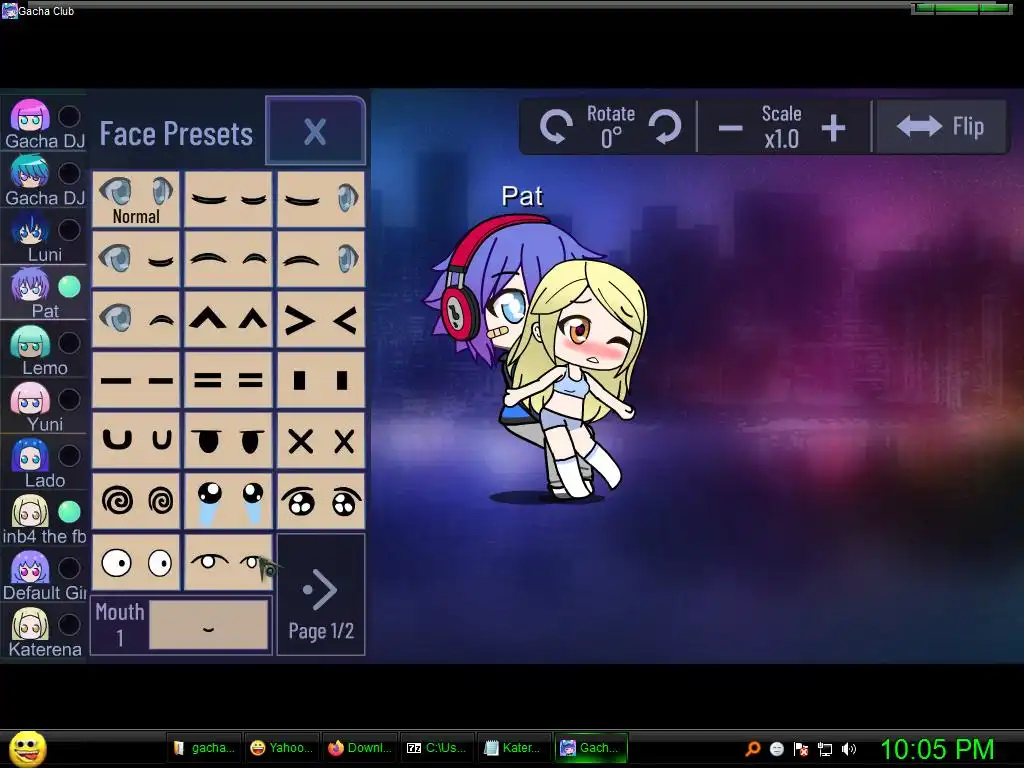
Task: Toggle Yuni's visibility circle
Action: pos(69,399)
